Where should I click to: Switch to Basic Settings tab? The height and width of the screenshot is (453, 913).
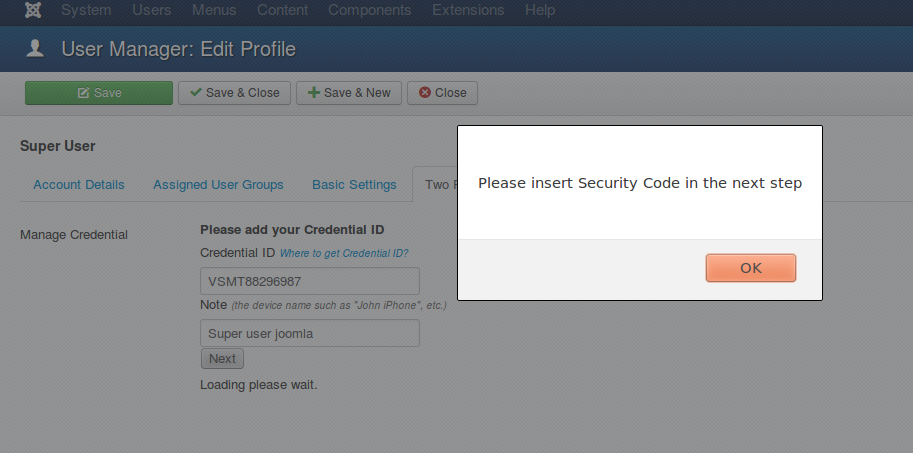click(354, 185)
